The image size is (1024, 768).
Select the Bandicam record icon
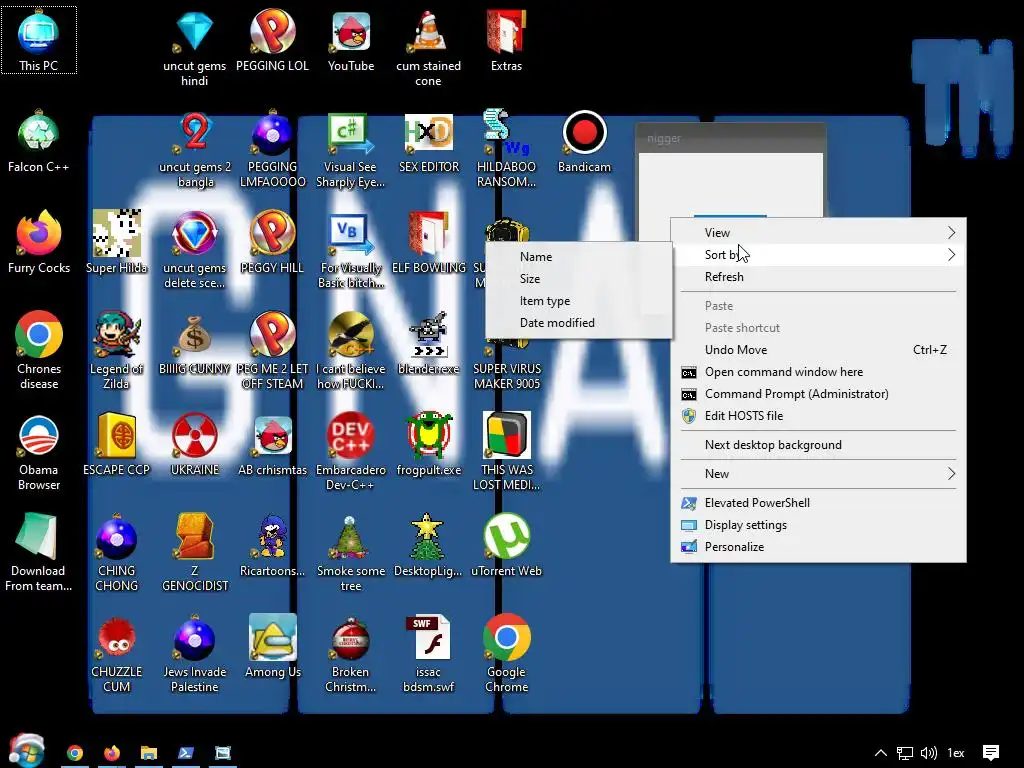[584, 142]
